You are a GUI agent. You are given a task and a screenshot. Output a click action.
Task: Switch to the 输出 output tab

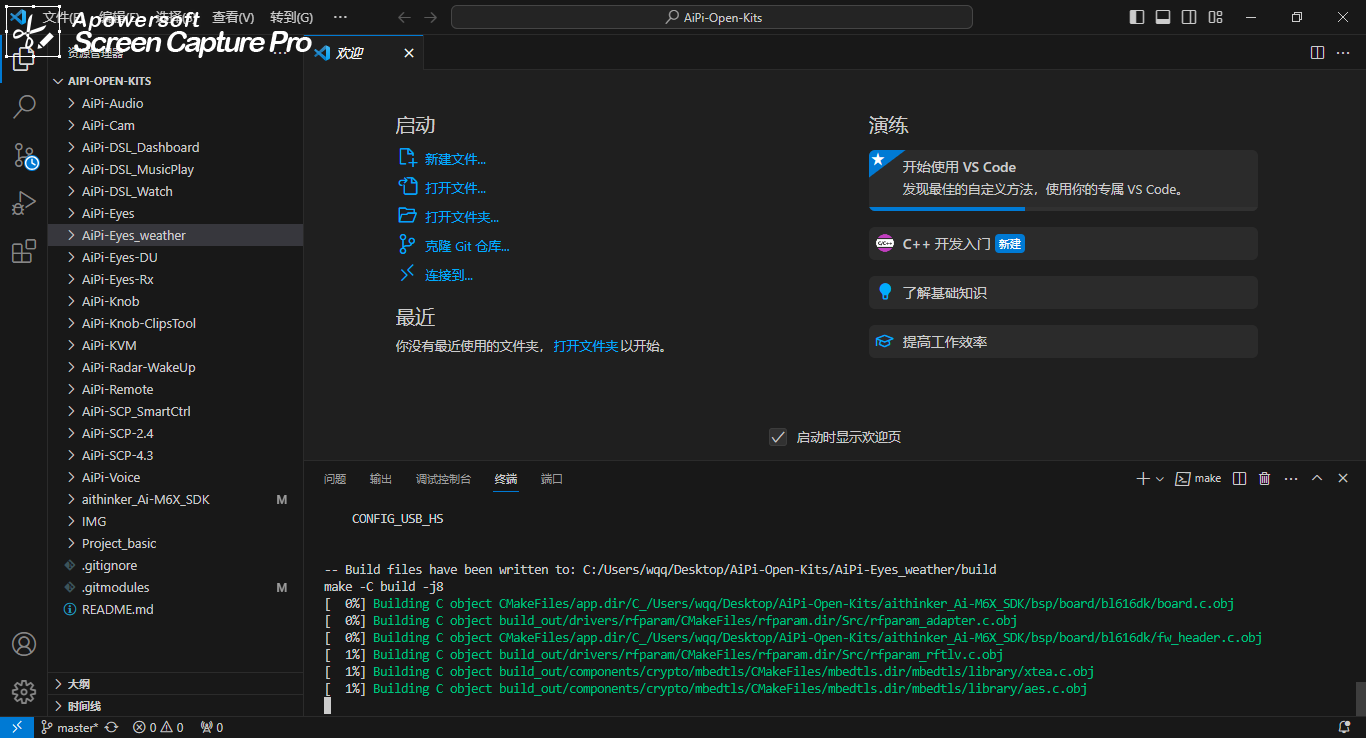click(381, 479)
